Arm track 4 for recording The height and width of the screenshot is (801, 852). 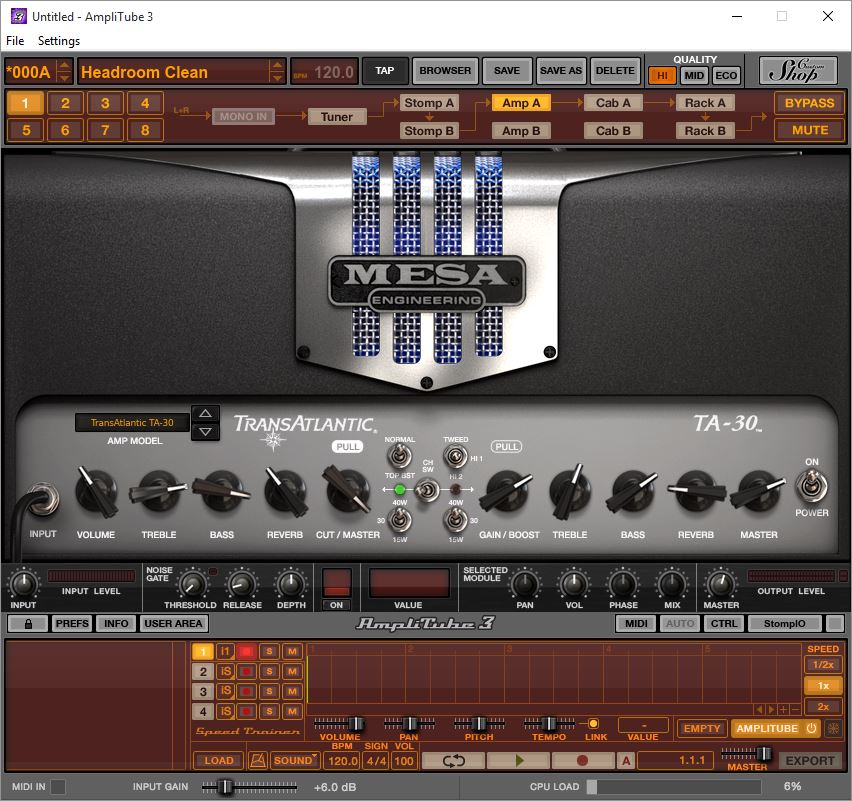(246, 711)
